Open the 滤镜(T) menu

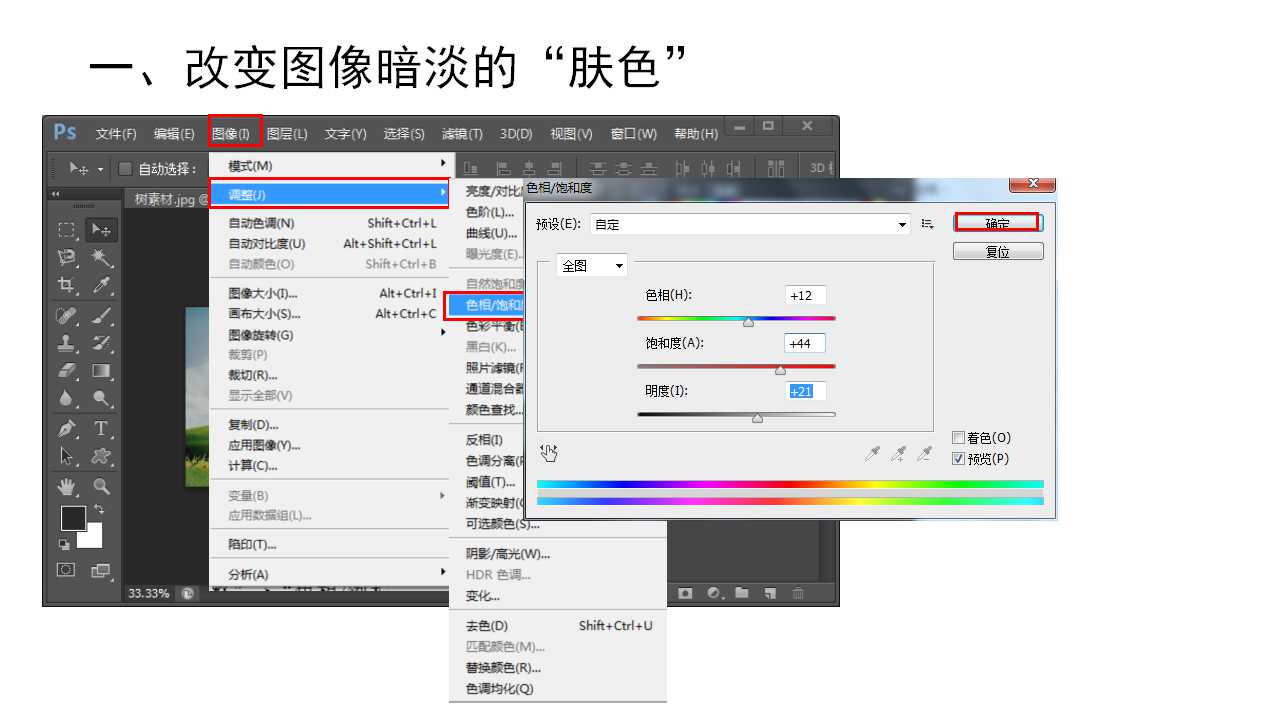coord(462,133)
